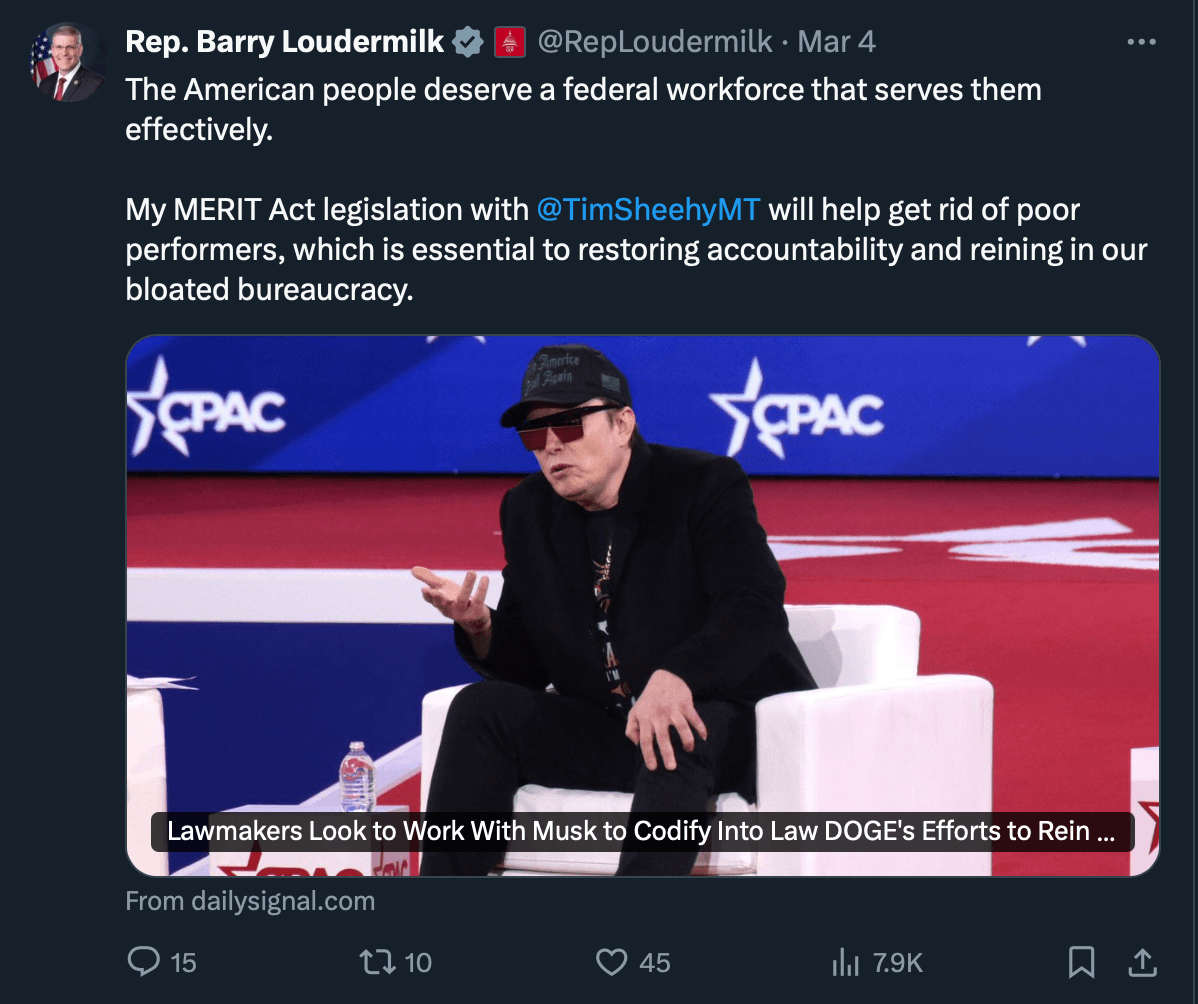Click the 7.9K view count number
The width and height of the screenshot is (1198, 1004).
click(897, 962)
